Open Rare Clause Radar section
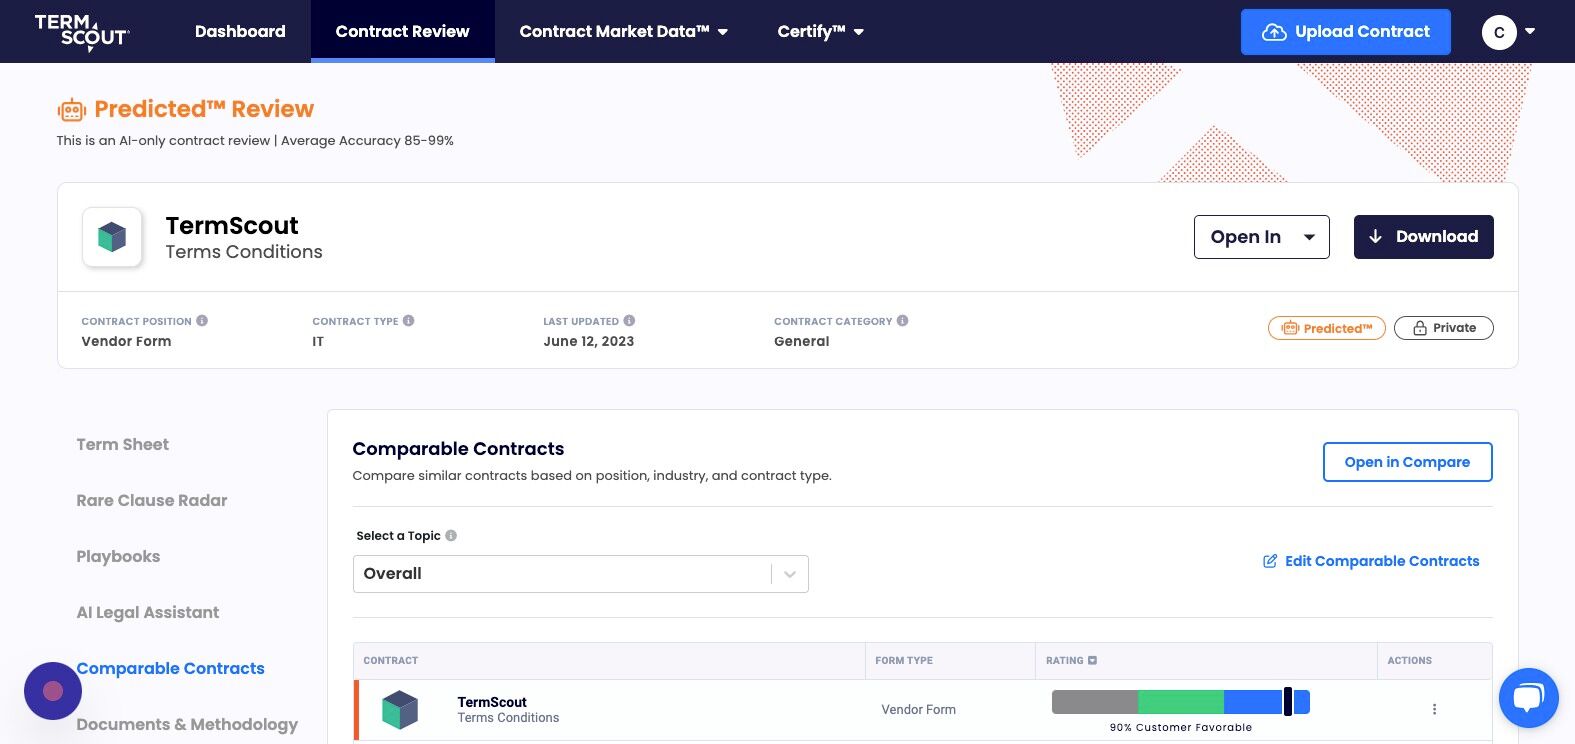Screen dimensions: 1575x744 (x=152, y=500)
